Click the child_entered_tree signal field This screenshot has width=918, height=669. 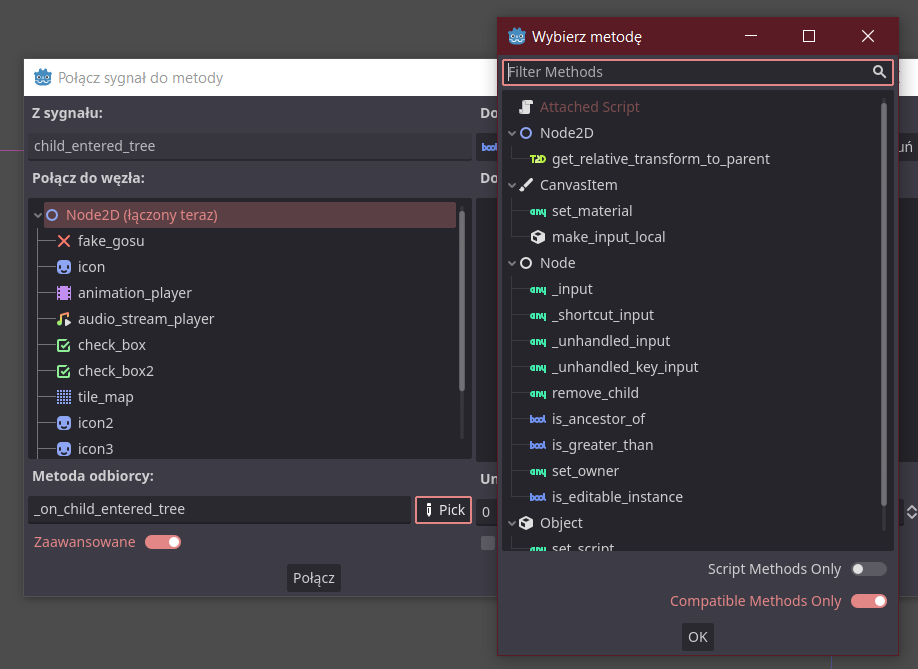point(250,146)
